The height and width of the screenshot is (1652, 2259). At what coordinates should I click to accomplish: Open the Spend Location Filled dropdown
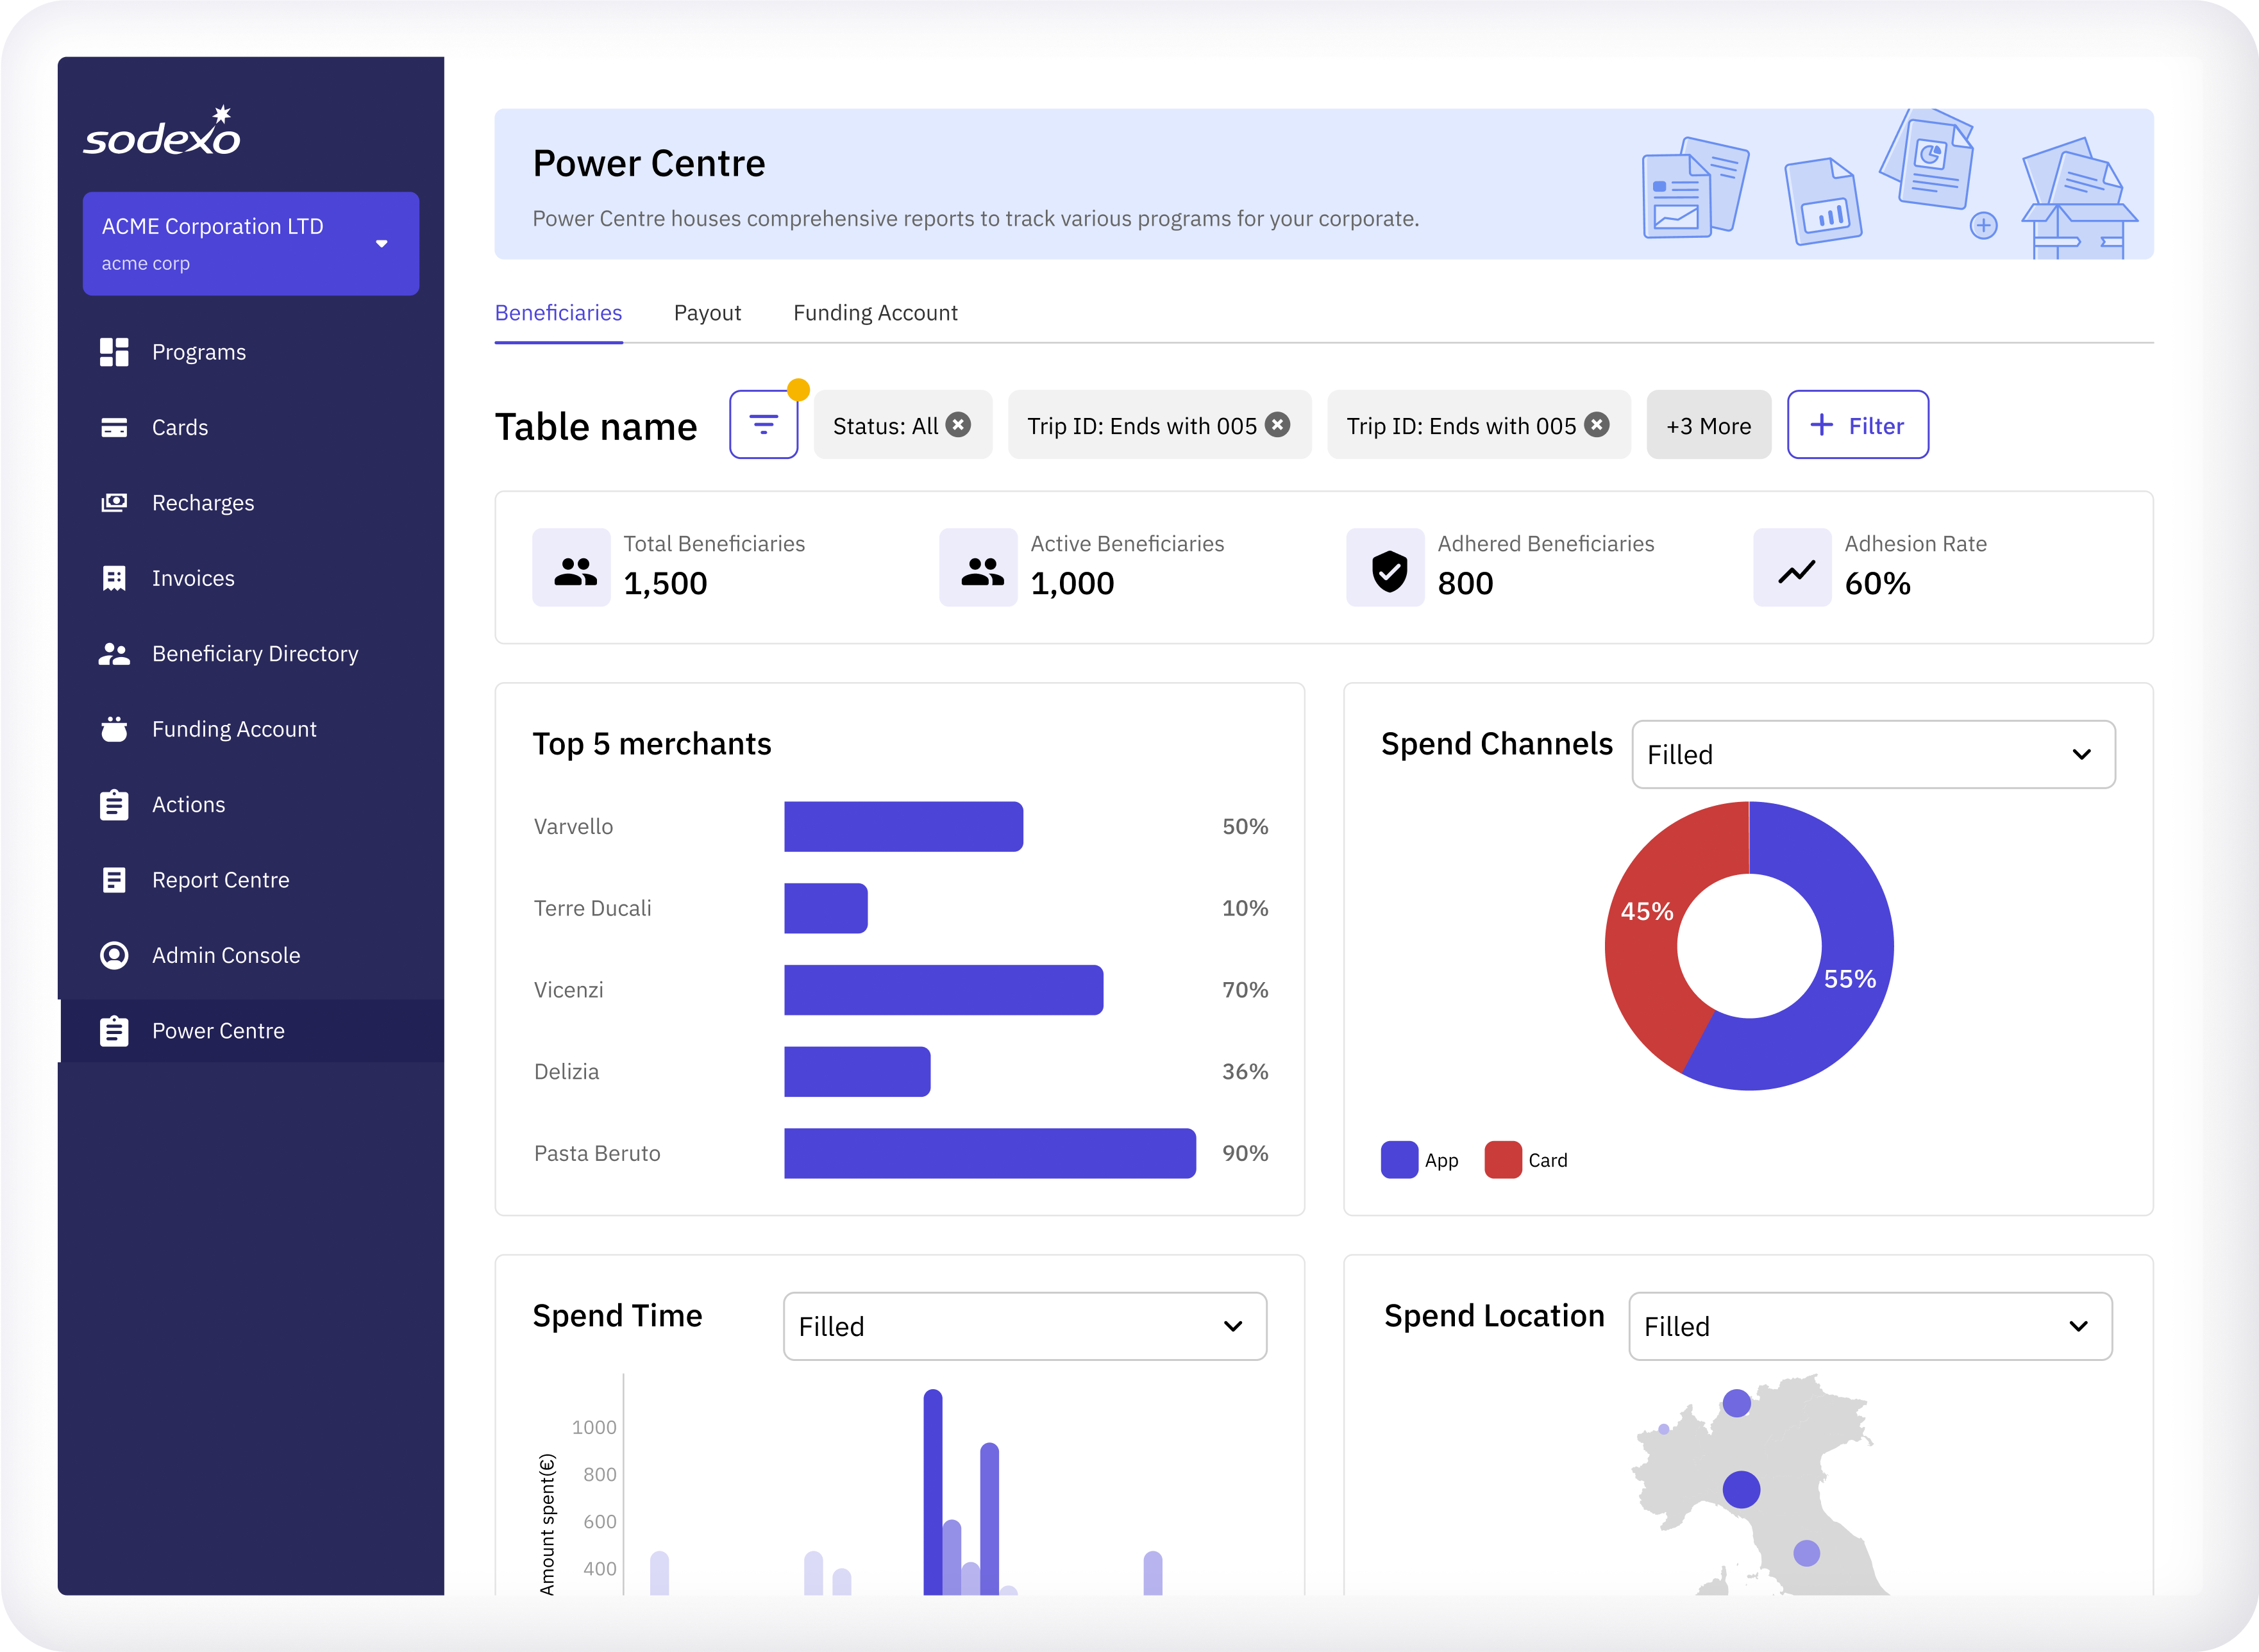point(1870,1326)
